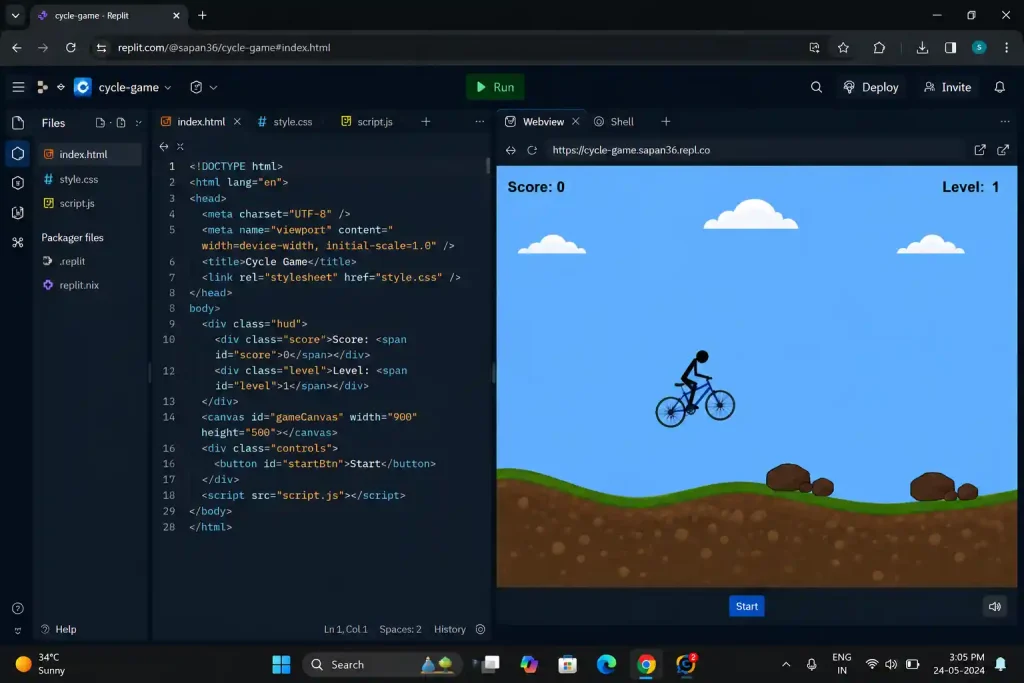Viewport: 1024px width, 683px height.
Task: Add a new editor tab with plus
Action: [x=426, y=122]
